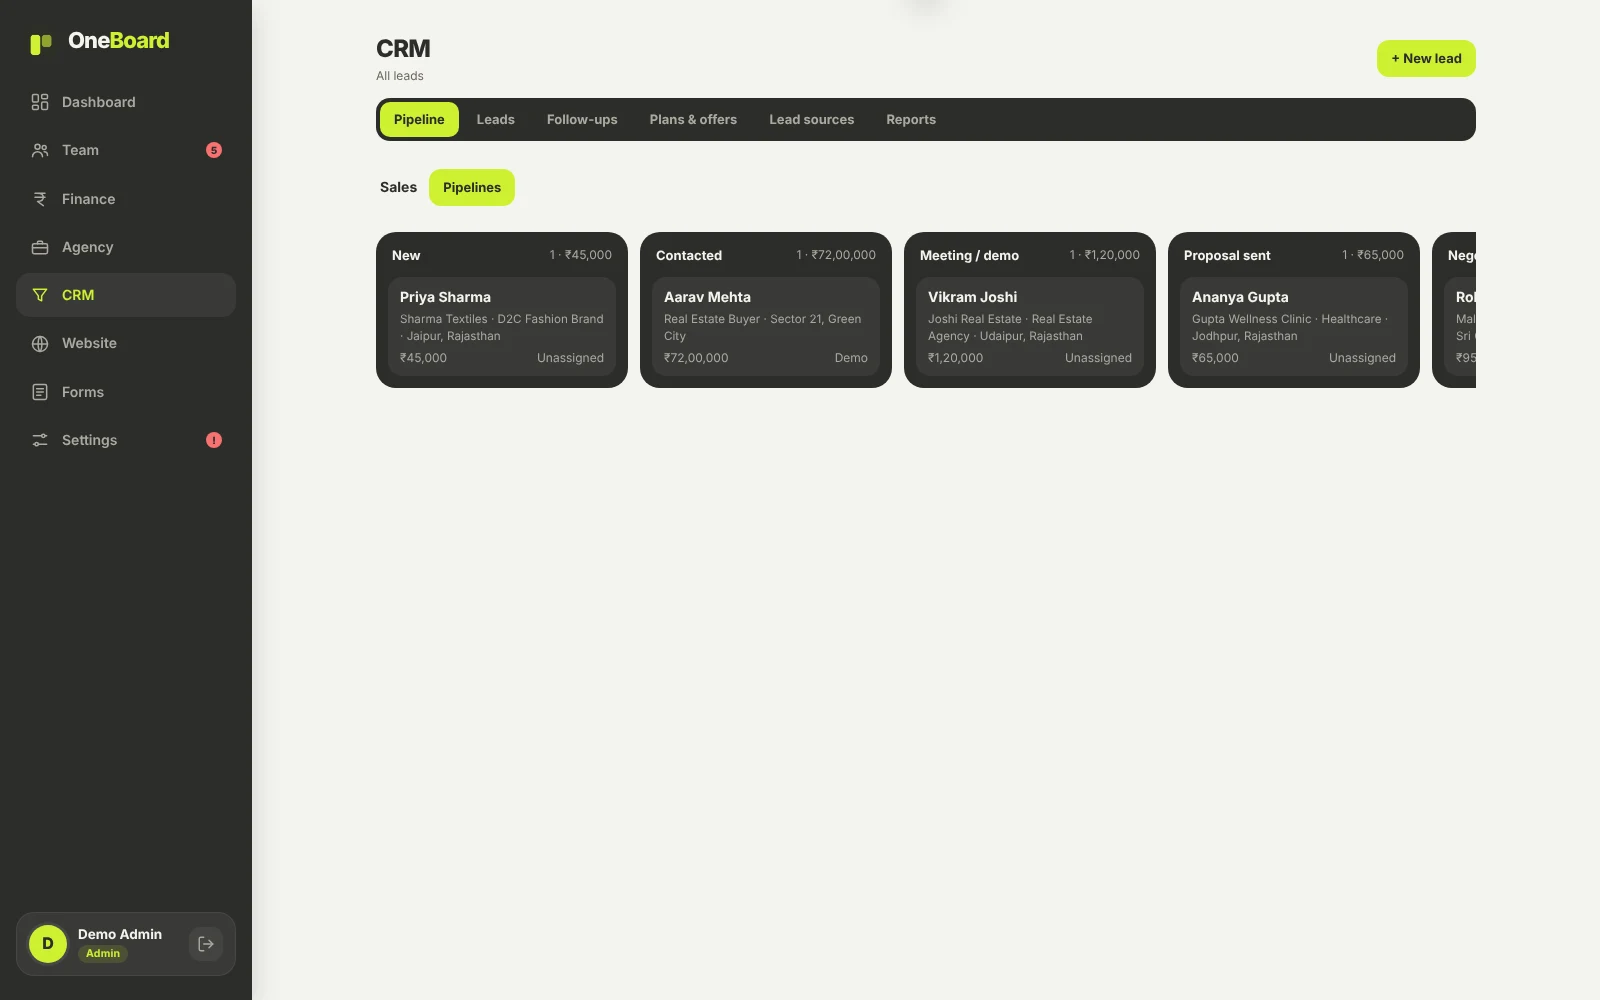Click the Settings sliders icon

(40, 440)
